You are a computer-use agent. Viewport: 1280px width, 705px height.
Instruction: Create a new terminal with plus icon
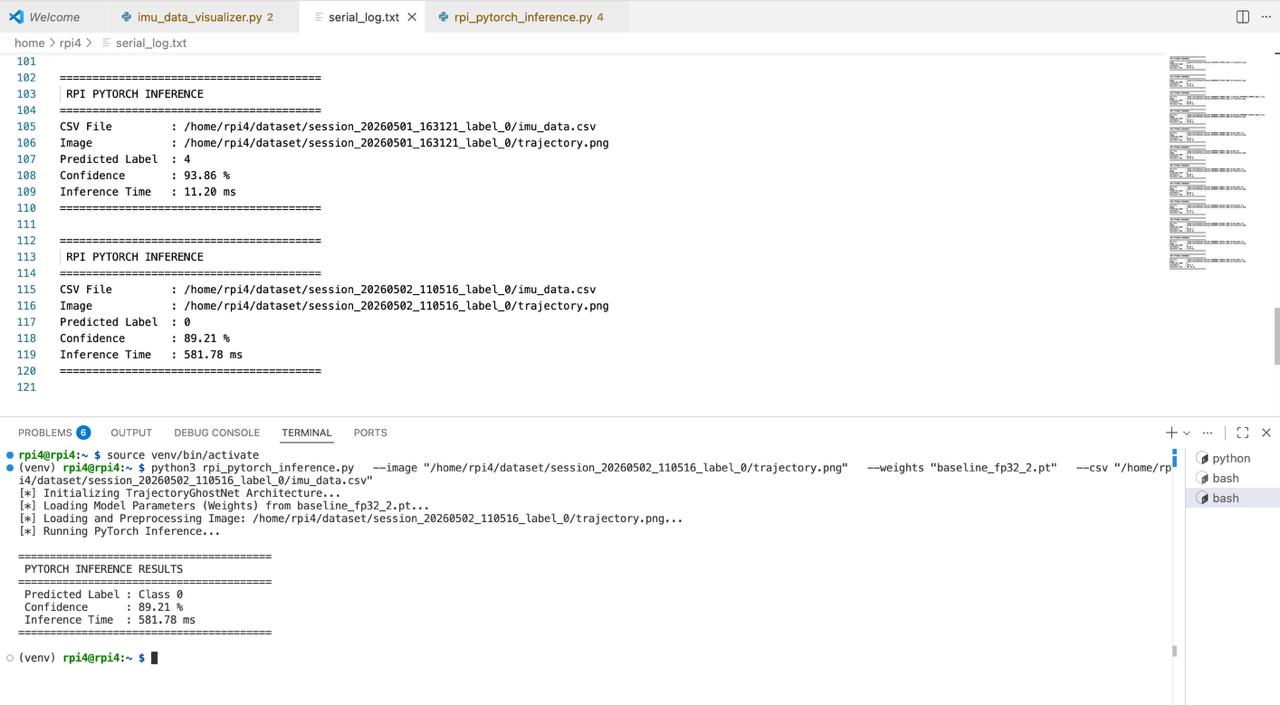[x=1171, y=433]
